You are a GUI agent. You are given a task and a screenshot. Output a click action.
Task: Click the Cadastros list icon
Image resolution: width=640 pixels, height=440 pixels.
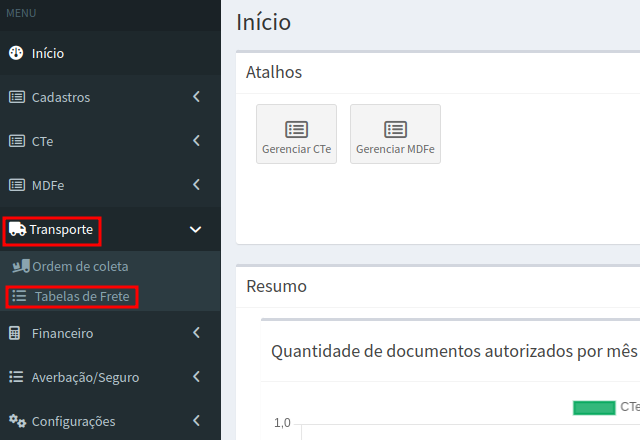(16, 97)
